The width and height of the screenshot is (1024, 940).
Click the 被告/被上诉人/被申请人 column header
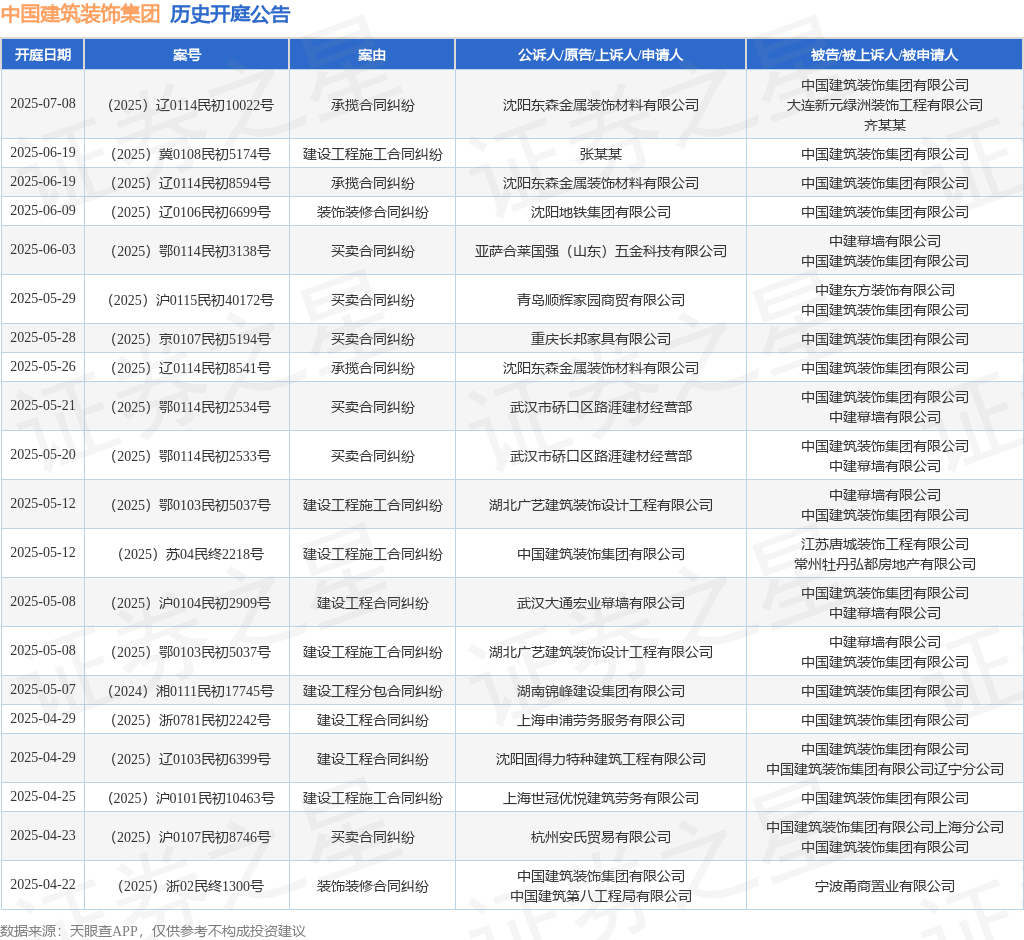885,55
